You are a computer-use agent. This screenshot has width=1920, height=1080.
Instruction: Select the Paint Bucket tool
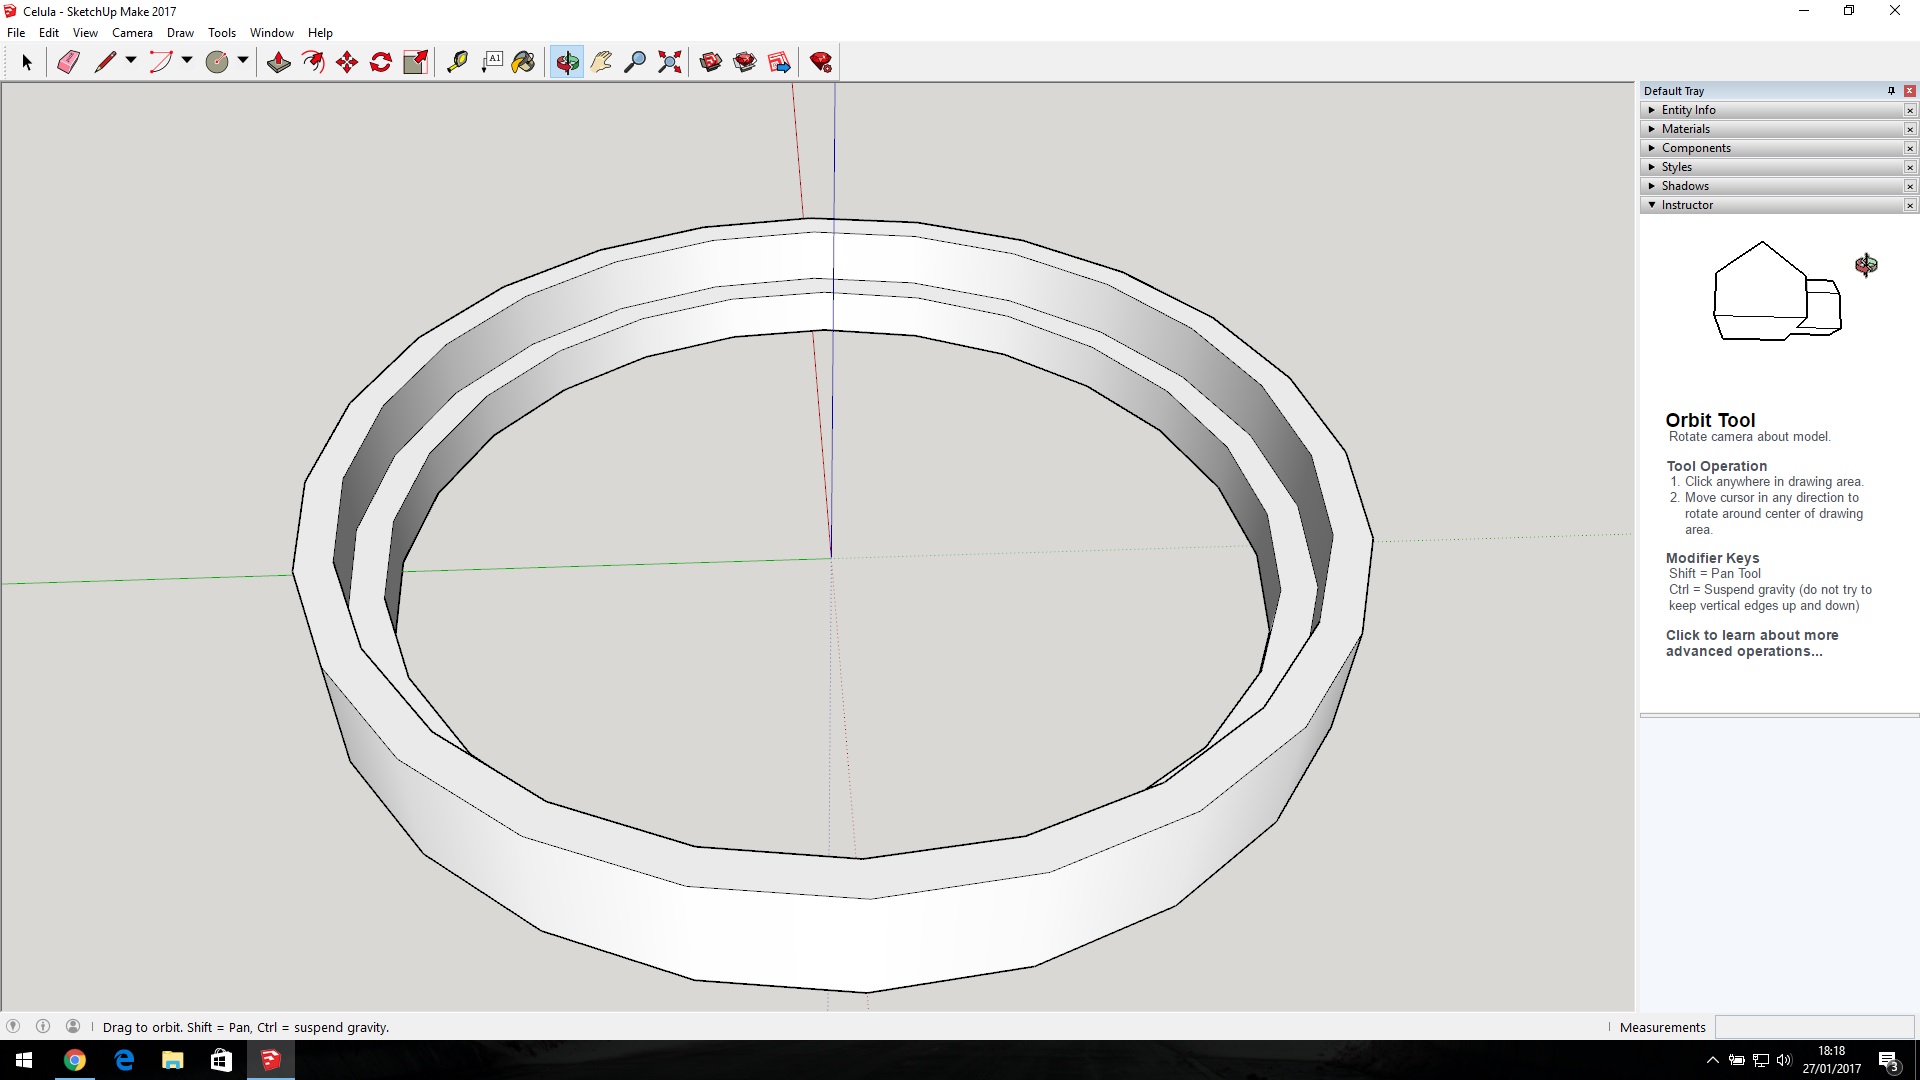click(x=523, y=62)
